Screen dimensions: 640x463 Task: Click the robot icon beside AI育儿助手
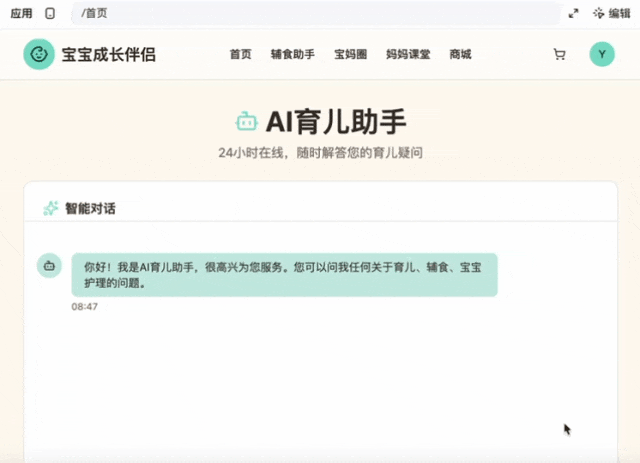click(247, 121)
